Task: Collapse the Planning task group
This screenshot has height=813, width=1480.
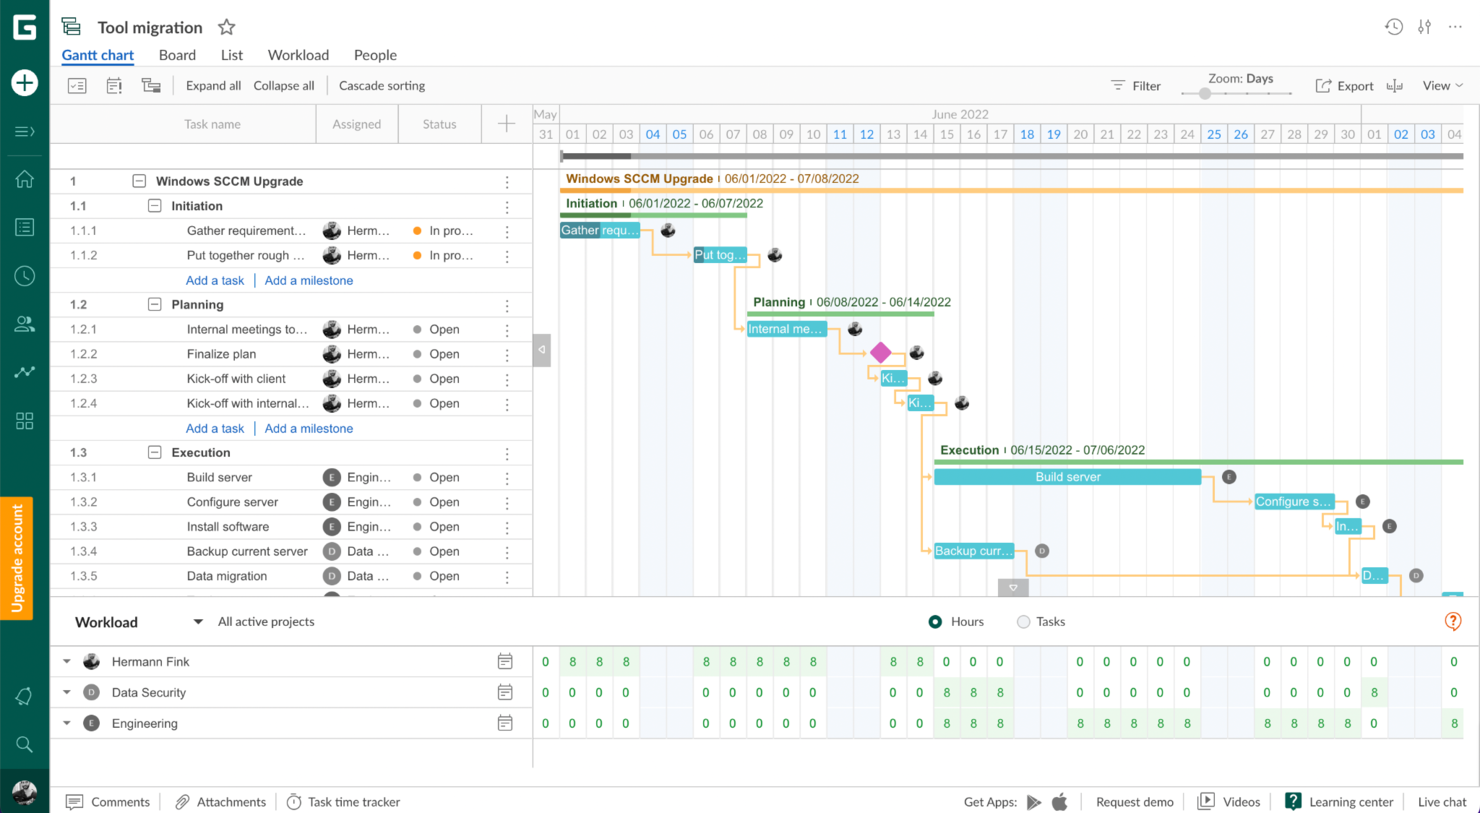Action: tap(154, 304)
